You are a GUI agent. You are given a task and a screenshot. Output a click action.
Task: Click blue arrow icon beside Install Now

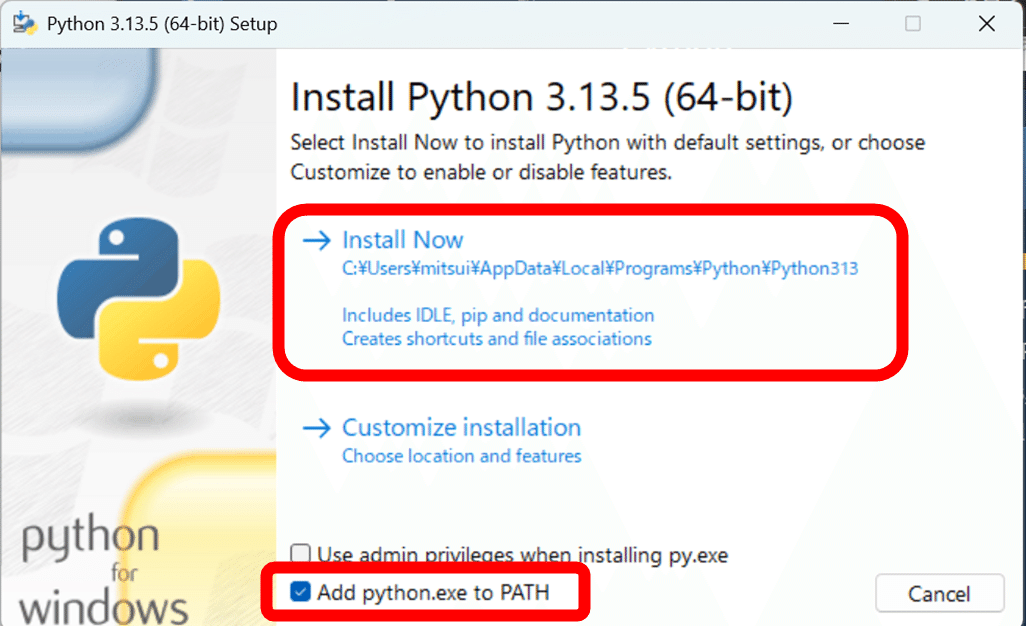[316, 240]
